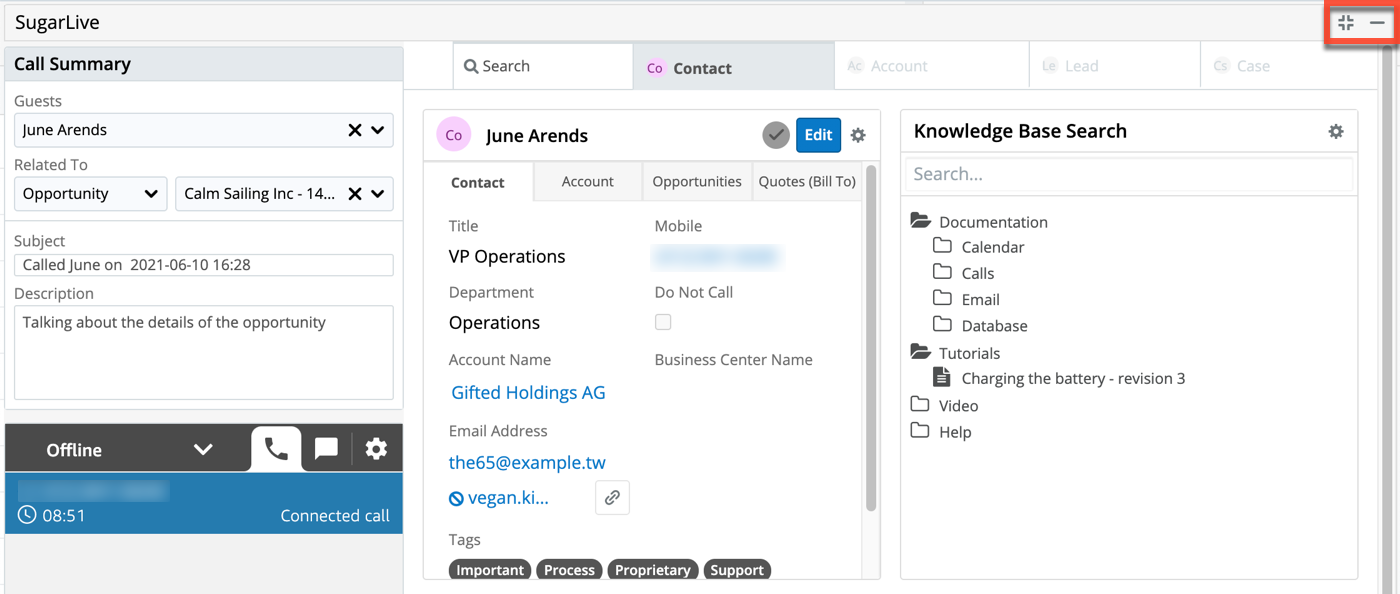1400x594 pixels.
Task: Select the Search tab
Action: coord(543,66)
